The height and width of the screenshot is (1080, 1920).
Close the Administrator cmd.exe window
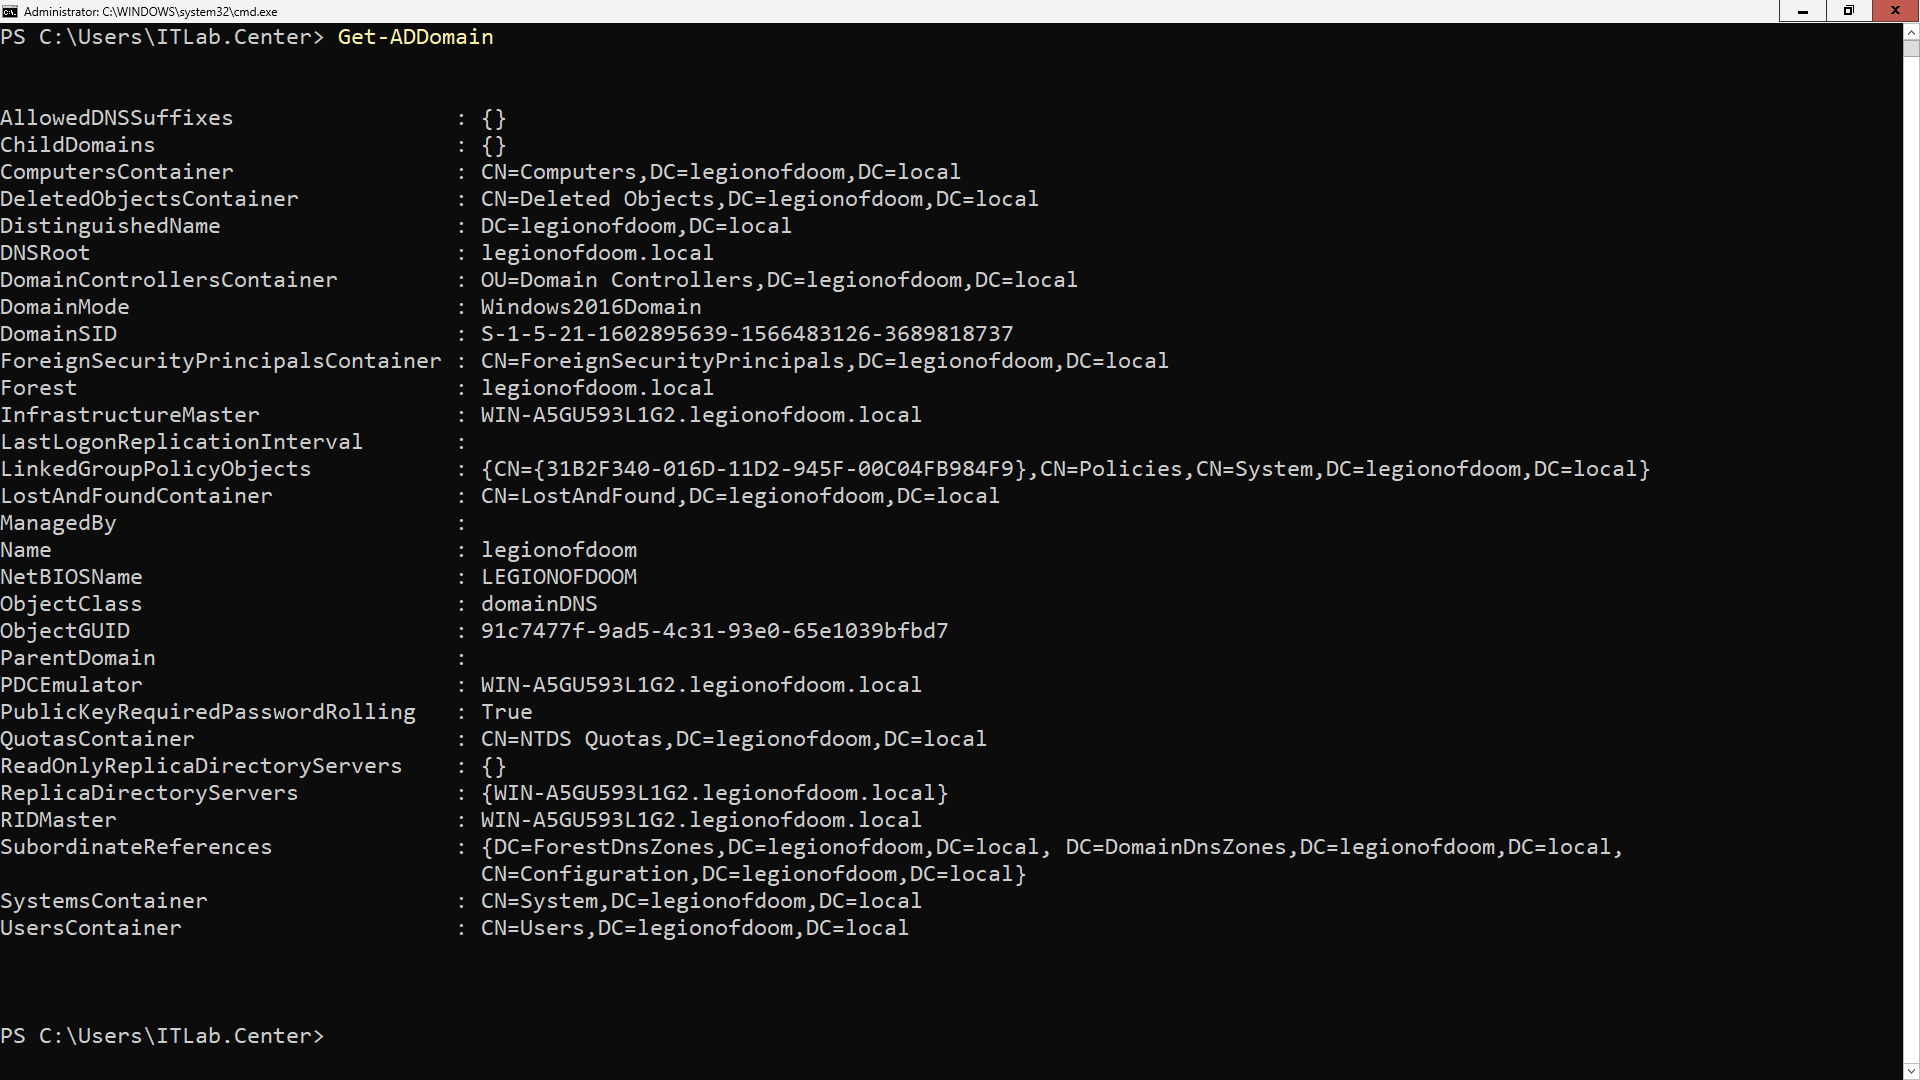(1895, 11)
